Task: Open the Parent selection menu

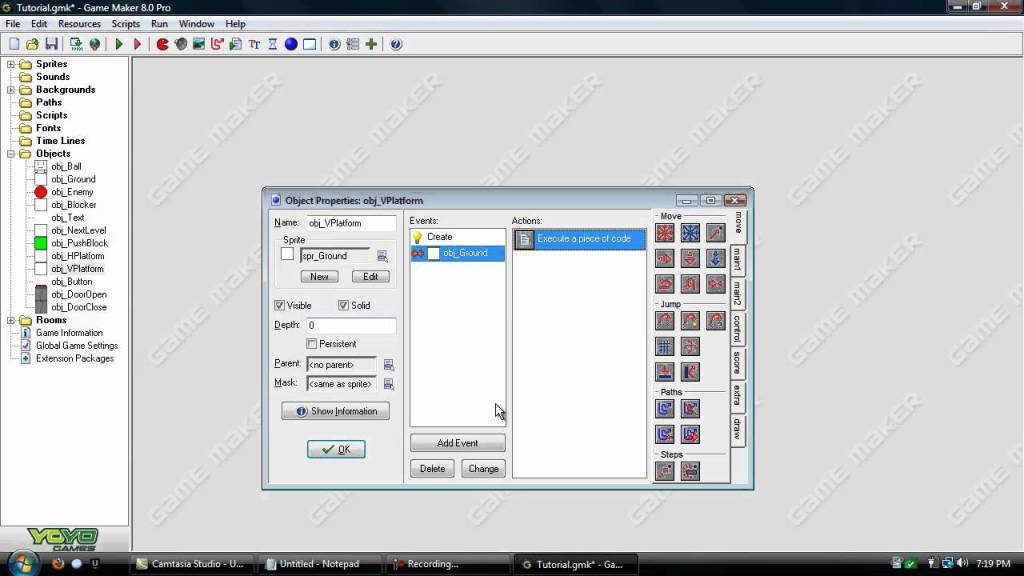Action: click(389, 364)
